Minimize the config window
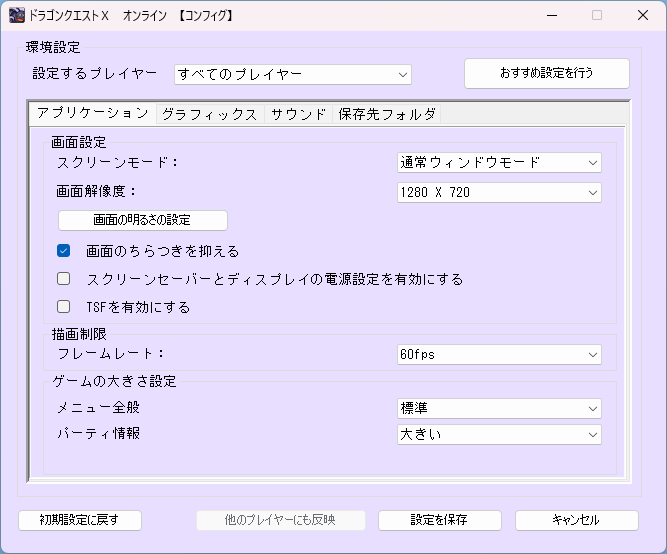The height and width of the screenshot is (554, 667). (x=552, y=15)
